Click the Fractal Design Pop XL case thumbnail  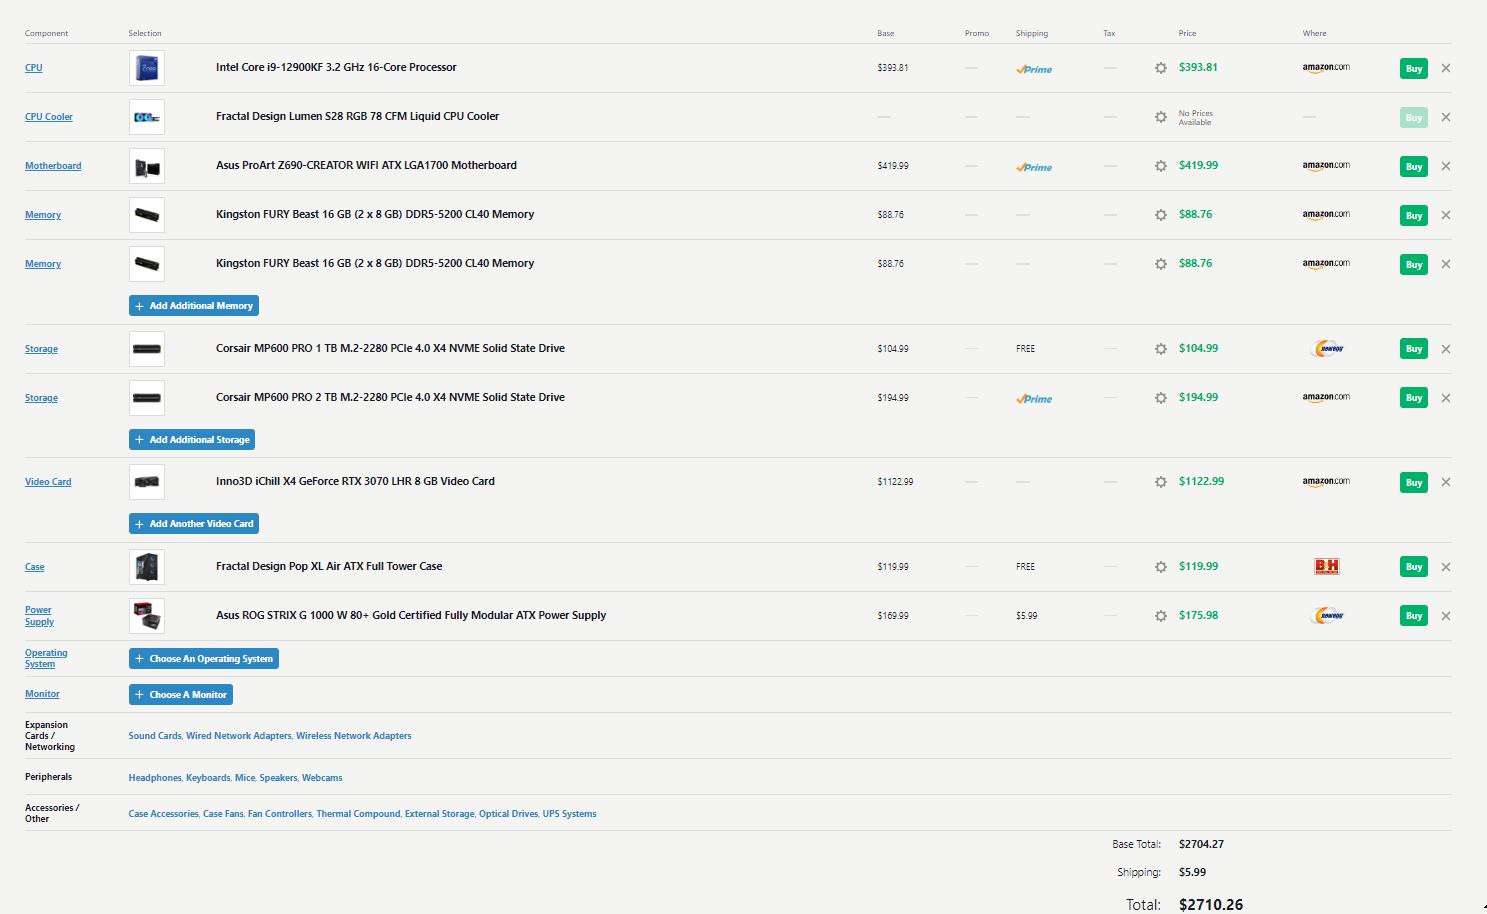point(147,567)
